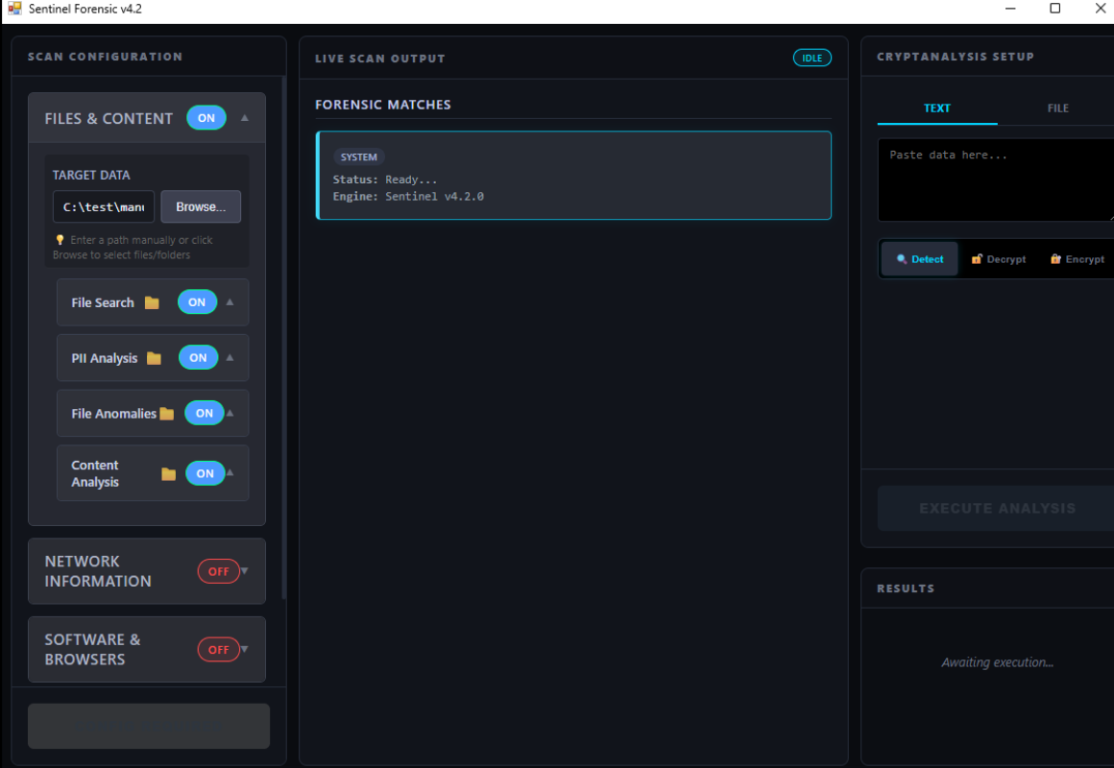Toggle Content Analysis ON switch
Image resolution: width=1114 pixels, height=768 pixels.
(205, 473)
